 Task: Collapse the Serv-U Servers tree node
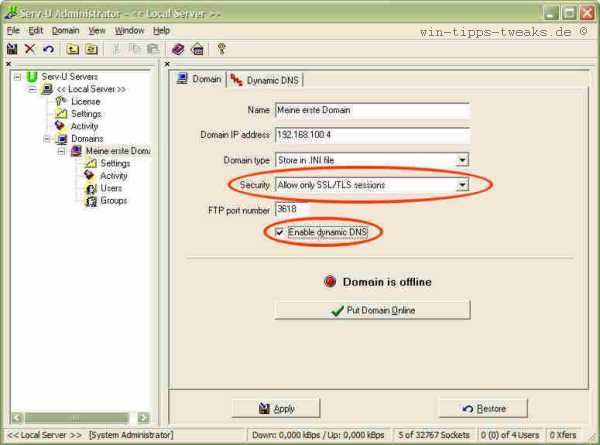17,77
